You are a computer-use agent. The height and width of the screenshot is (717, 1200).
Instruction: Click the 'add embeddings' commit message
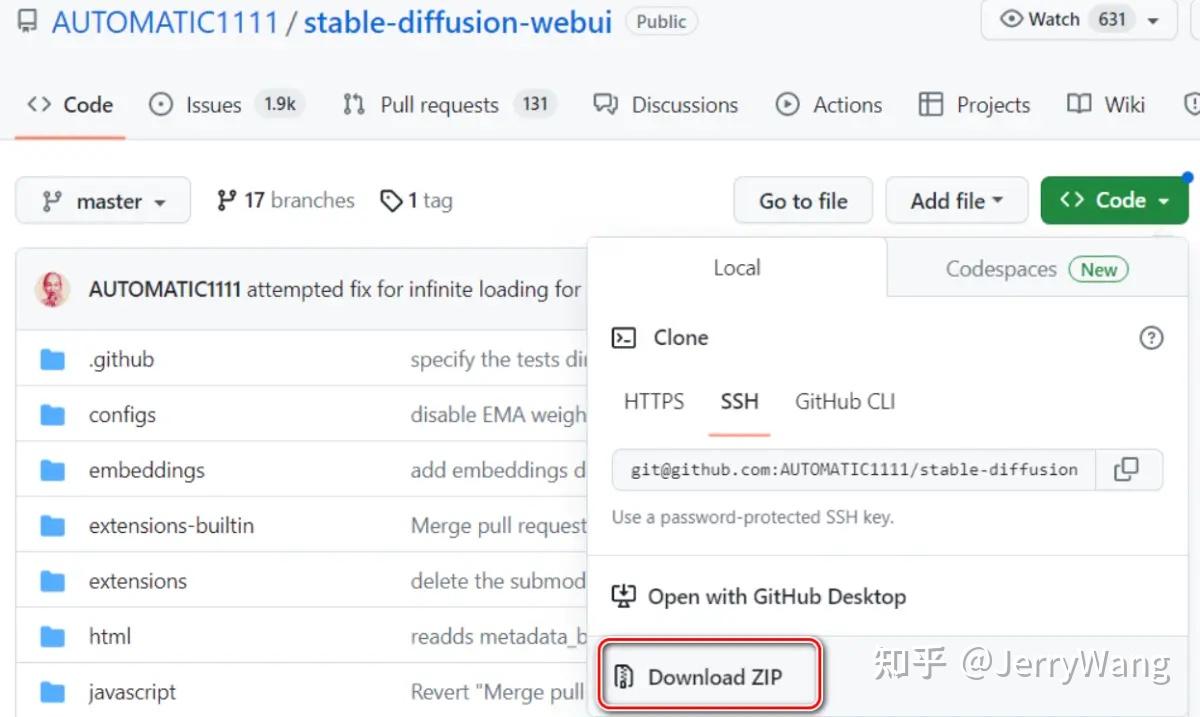point(498,470)
